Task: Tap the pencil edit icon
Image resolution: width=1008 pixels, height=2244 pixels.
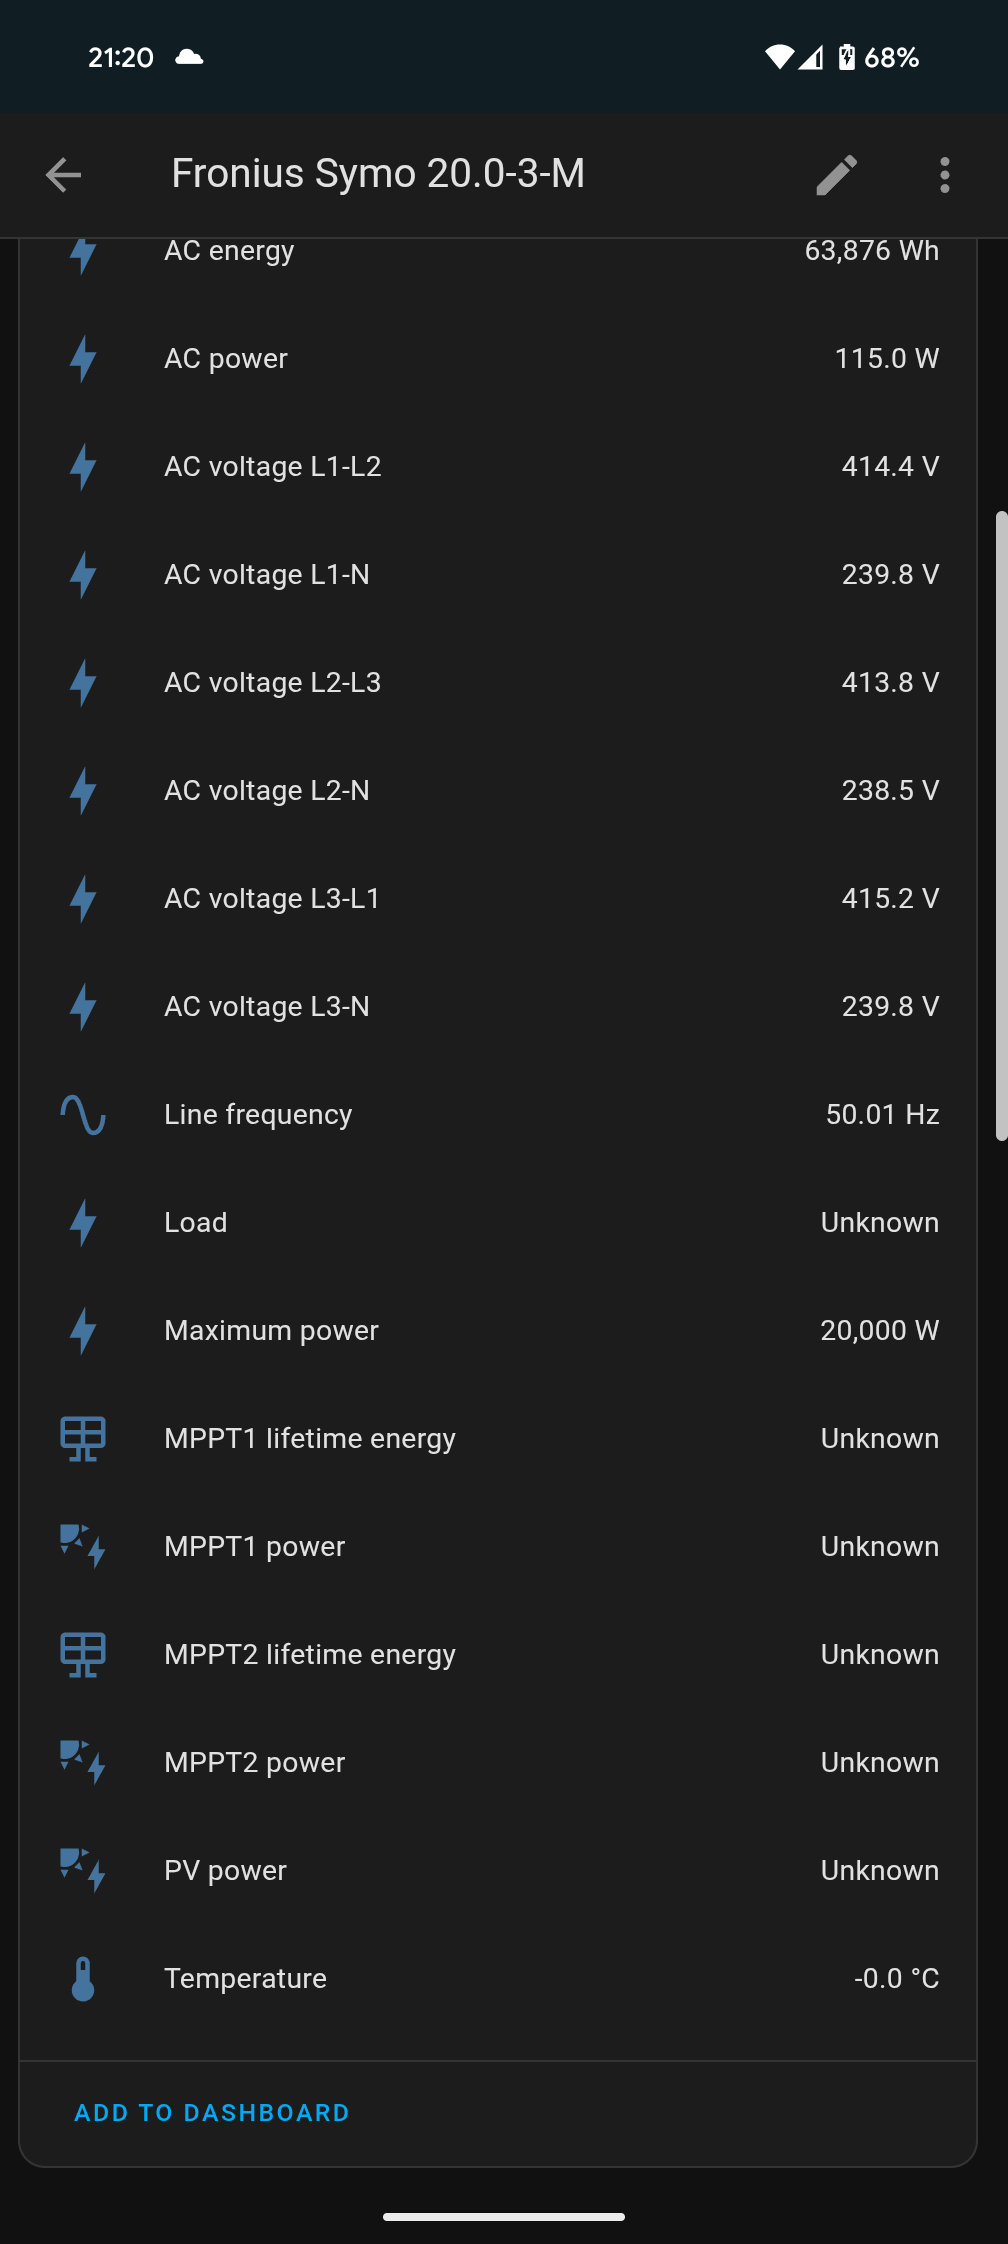Action: point(836,175)
